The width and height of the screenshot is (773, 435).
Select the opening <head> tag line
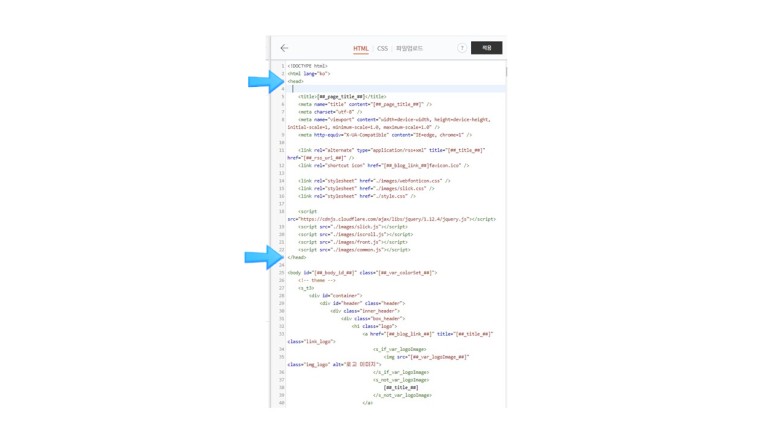coord(296,81)
